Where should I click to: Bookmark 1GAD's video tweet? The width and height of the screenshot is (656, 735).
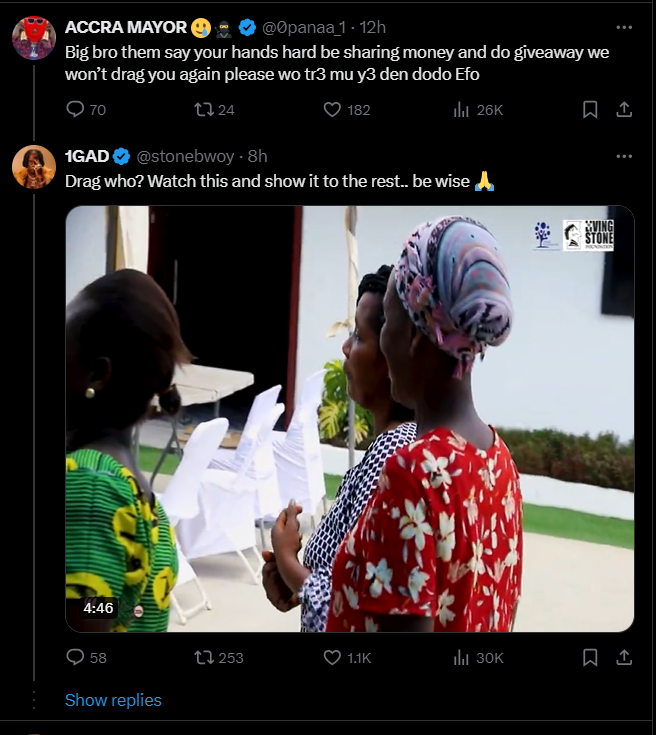[590, 657]
